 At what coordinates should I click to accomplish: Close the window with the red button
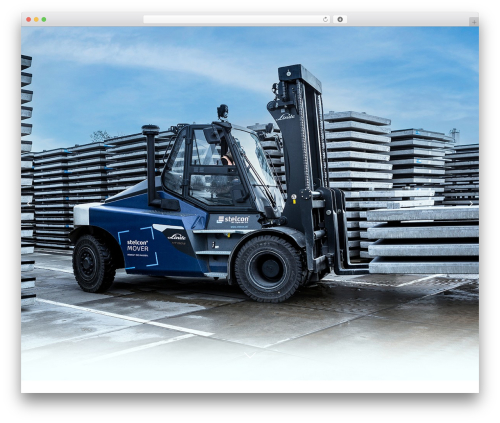(29, 20)
